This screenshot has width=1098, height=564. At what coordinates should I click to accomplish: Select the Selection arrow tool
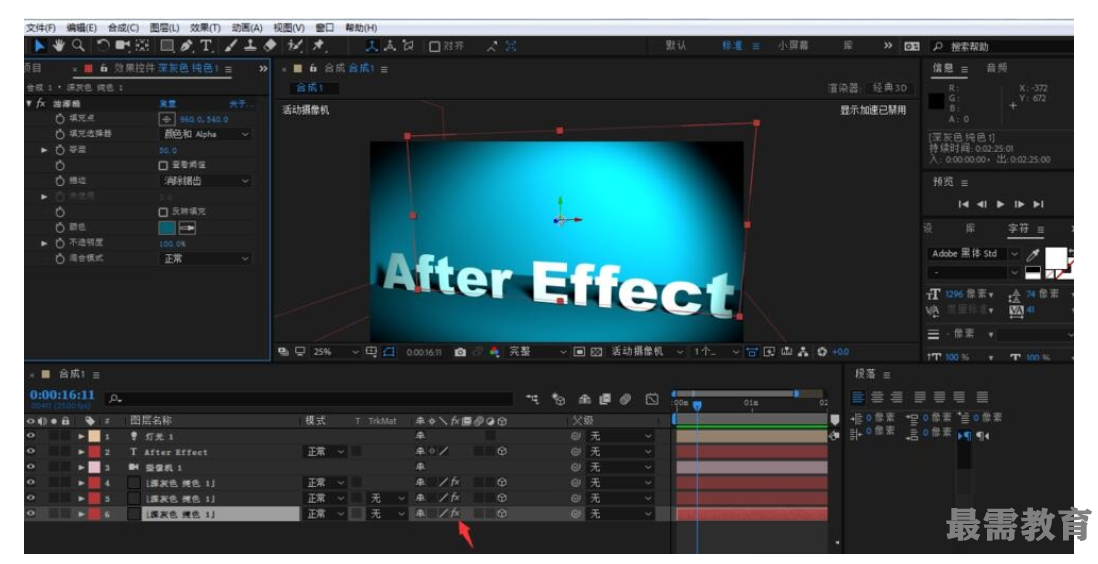coord(39,46)
